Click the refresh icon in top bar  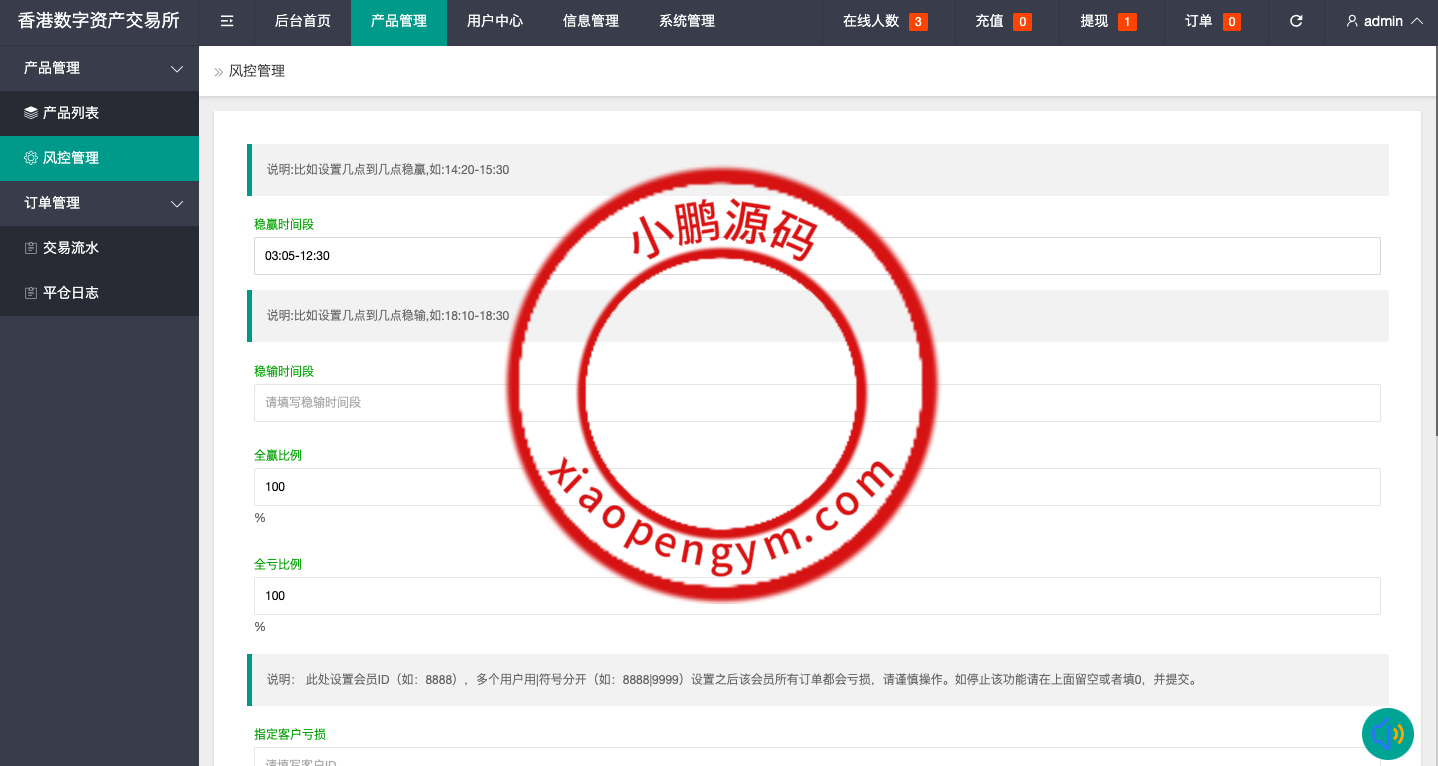point(1296,21)
